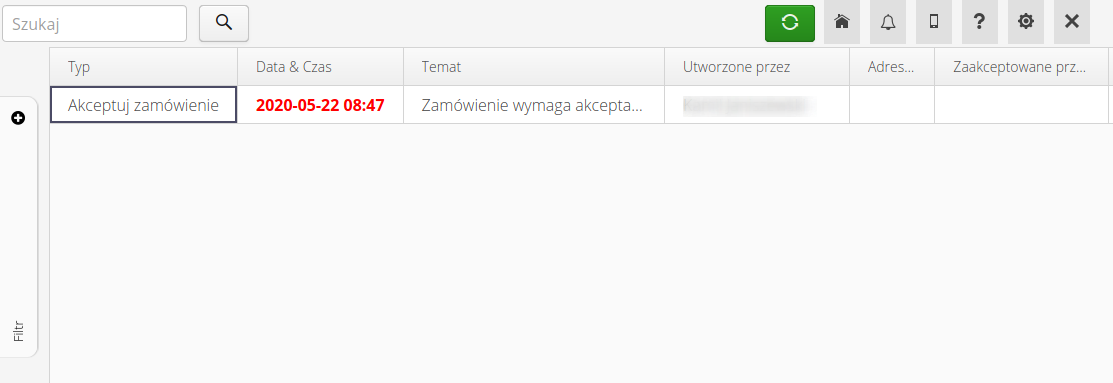Viewport: 1113px width, 383px height.
Task: Click the Adres column header
Action: pyautogui.click(x=892, y=67)
